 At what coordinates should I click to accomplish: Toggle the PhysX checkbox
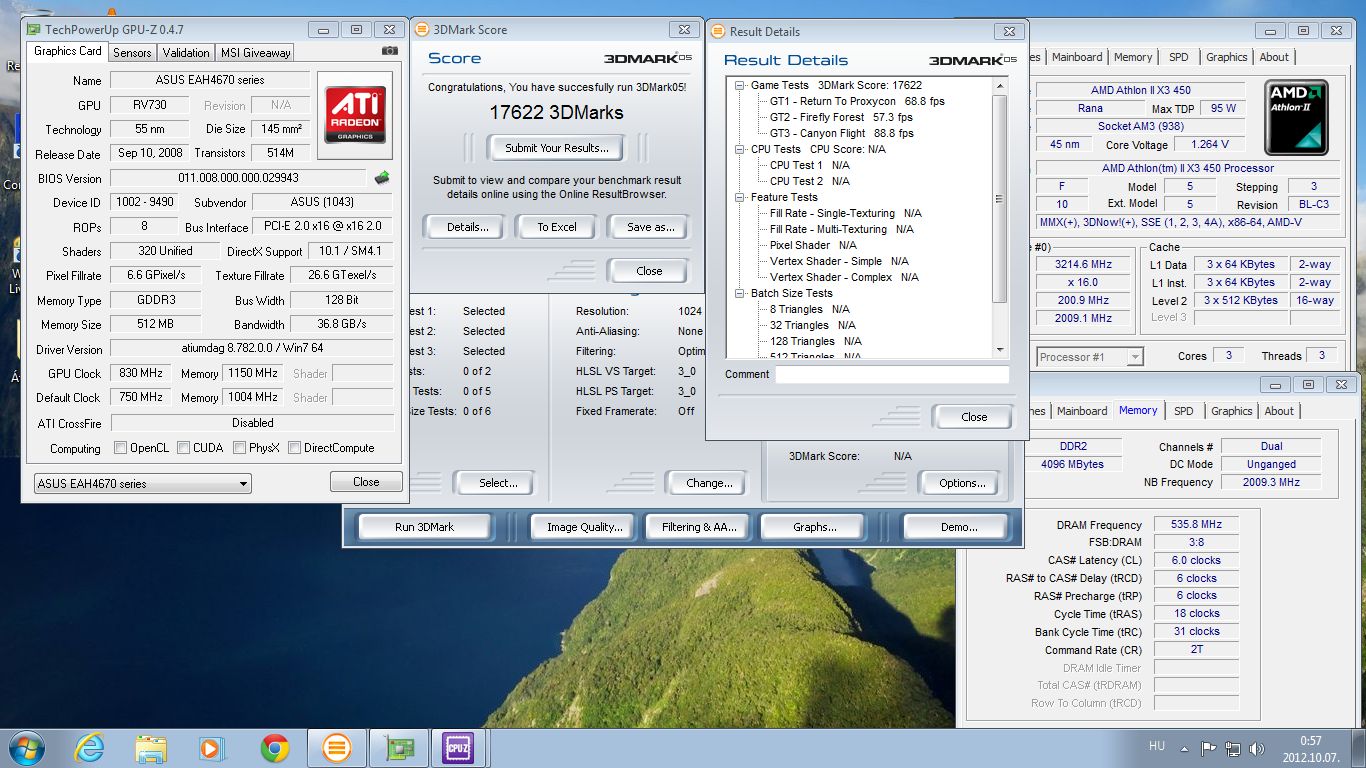[240, 448]
